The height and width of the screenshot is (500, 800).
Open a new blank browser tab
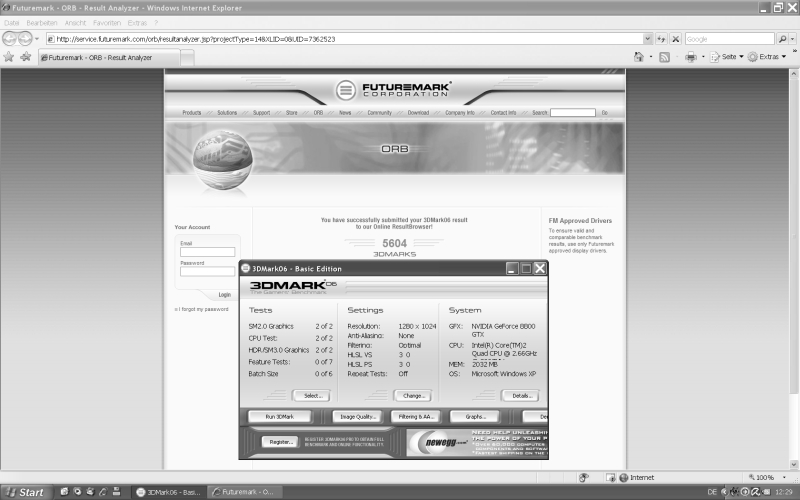click(x=187, y=58)
